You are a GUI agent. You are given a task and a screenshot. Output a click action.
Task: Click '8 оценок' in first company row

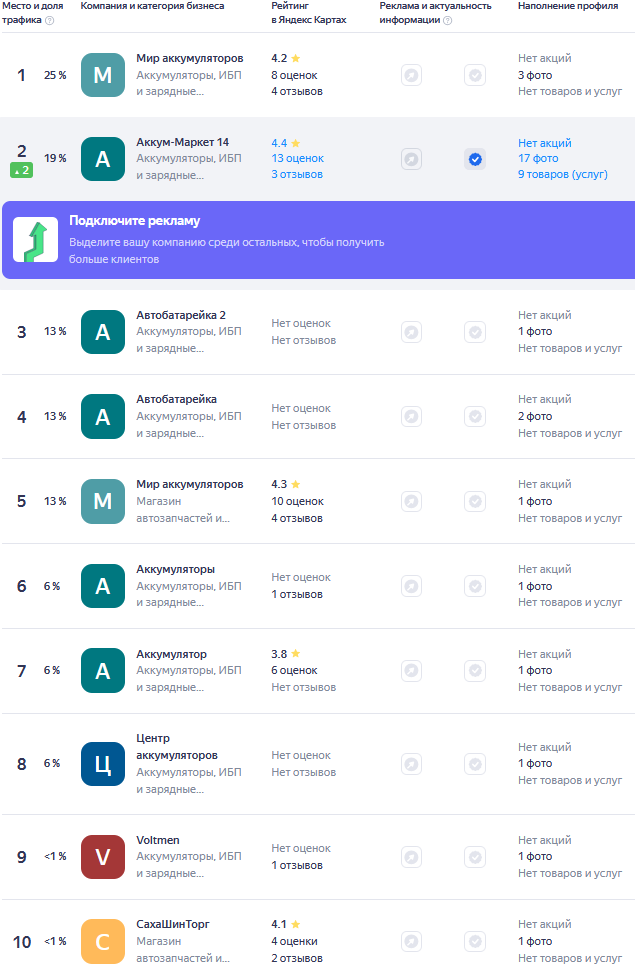(x=294, y=75)
